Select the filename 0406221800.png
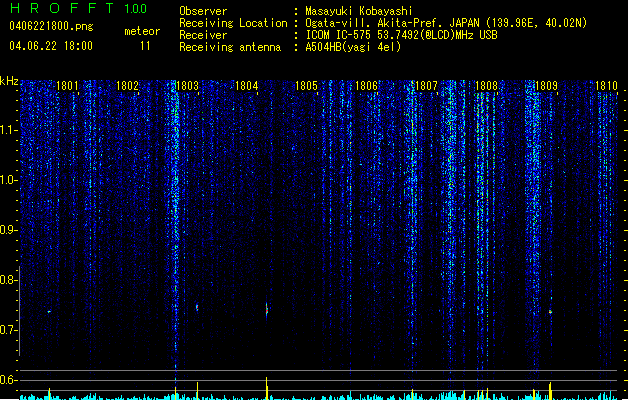Image resolution: width=629 pixels, height=400 pixels. [51, 26]
